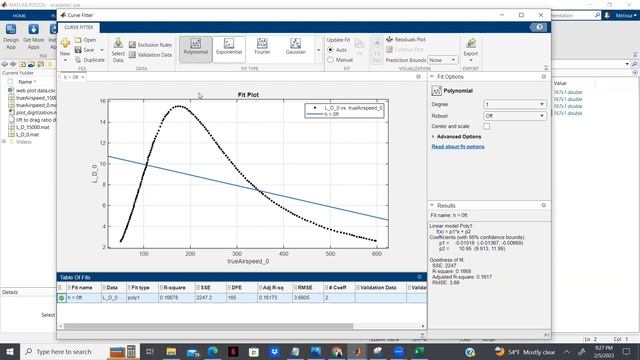Click the Fit Plot legend box
This screenshot has height=360, width=640.
click(344, 111)
